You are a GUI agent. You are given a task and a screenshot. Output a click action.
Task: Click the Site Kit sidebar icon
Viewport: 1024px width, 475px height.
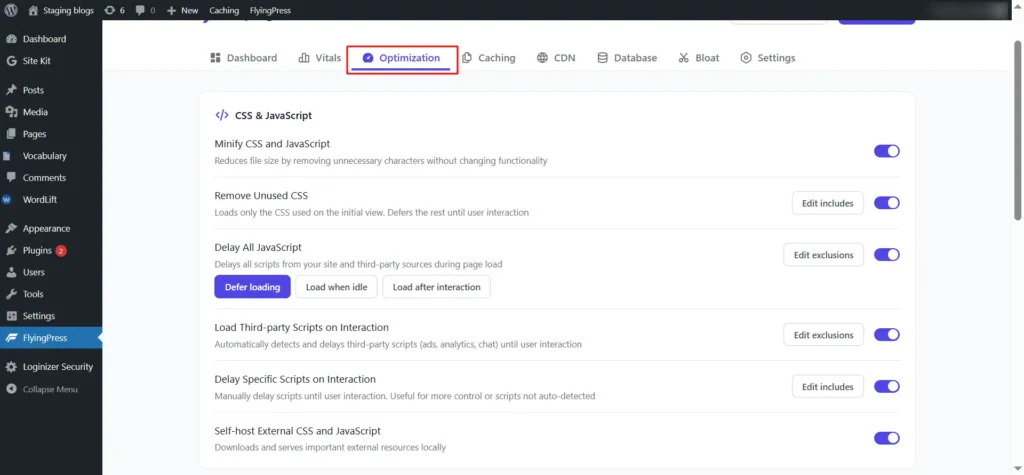tap(10, 61)
